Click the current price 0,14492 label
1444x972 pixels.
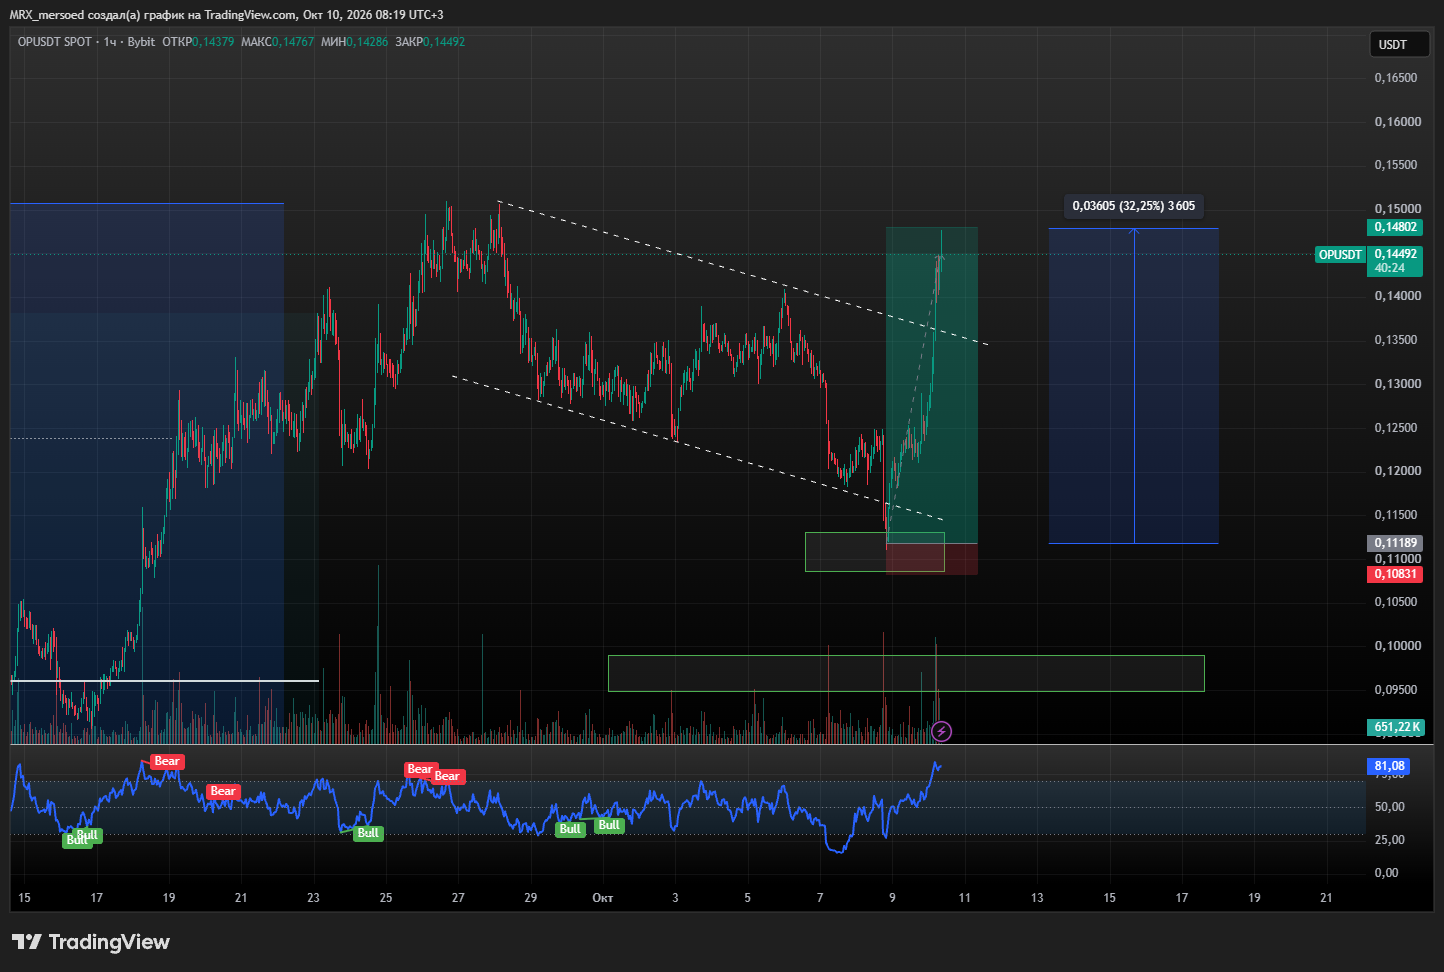(x=1395, y=254)
